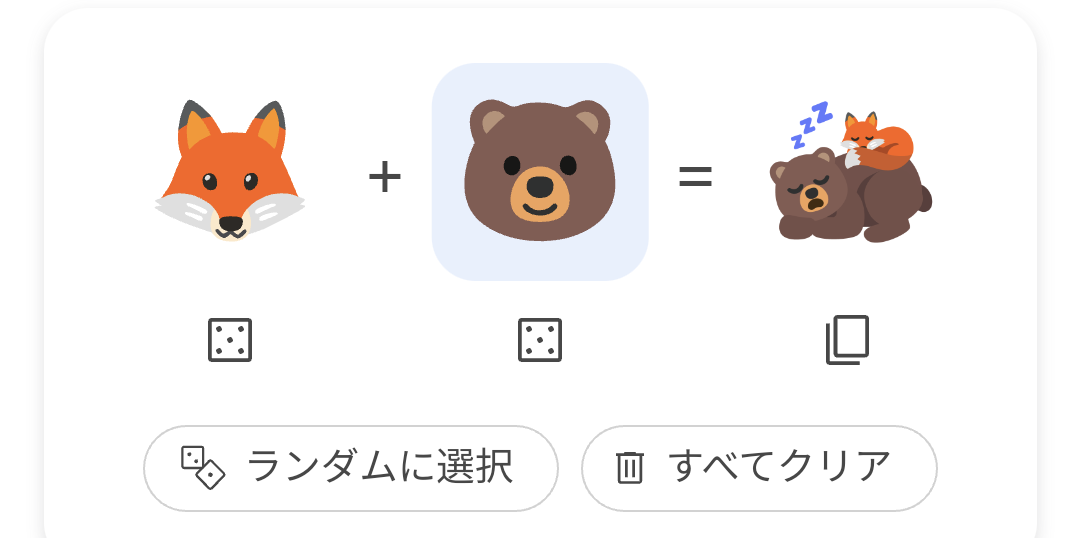Viewport: 1080px width, 538px height.
Task: Randomize the fox emoji with its dice icon
Action: pos(230,340)
